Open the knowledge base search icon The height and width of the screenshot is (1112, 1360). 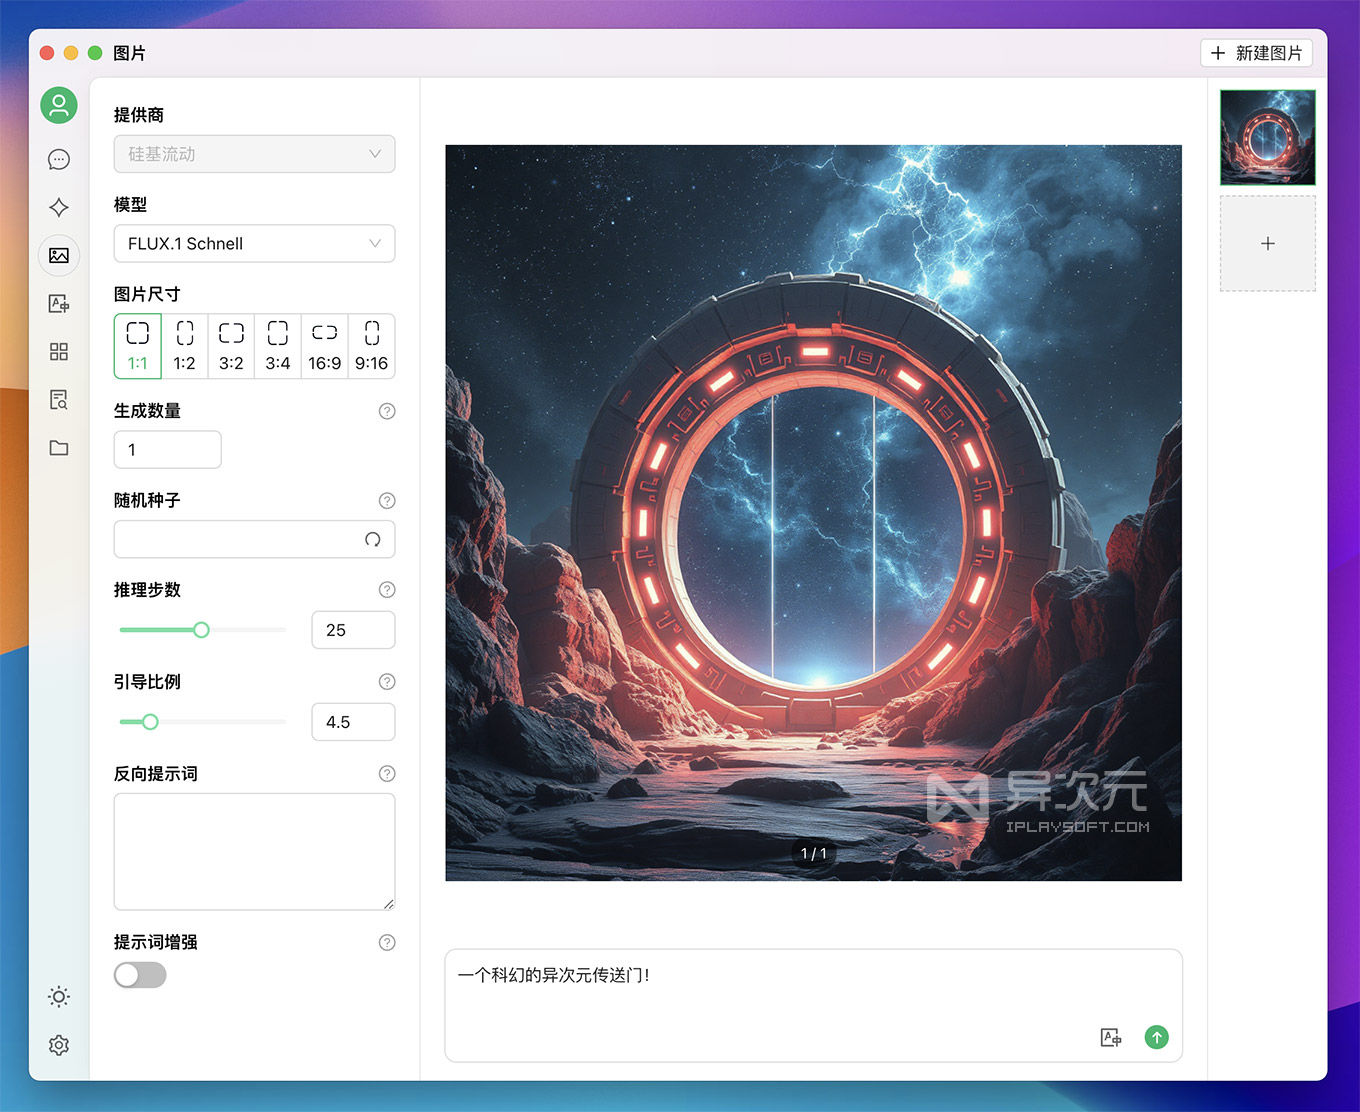coord(58,399)
